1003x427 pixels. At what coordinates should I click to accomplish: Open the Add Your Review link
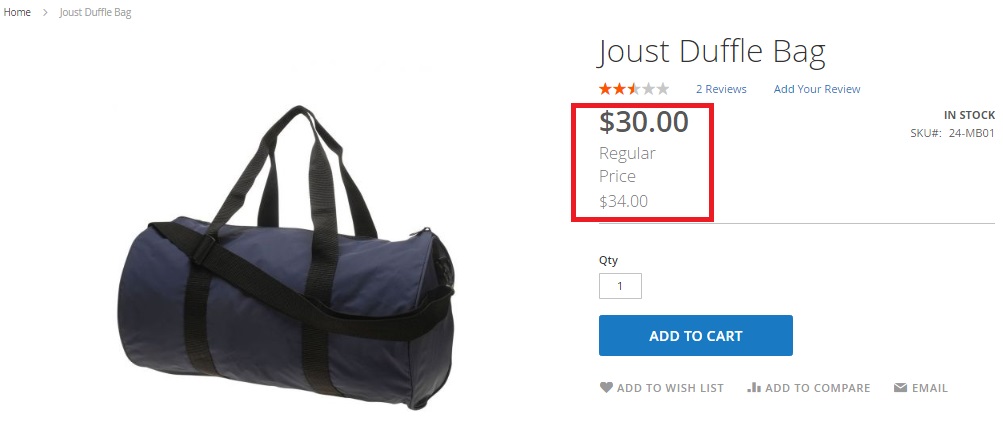pos(817,89)
